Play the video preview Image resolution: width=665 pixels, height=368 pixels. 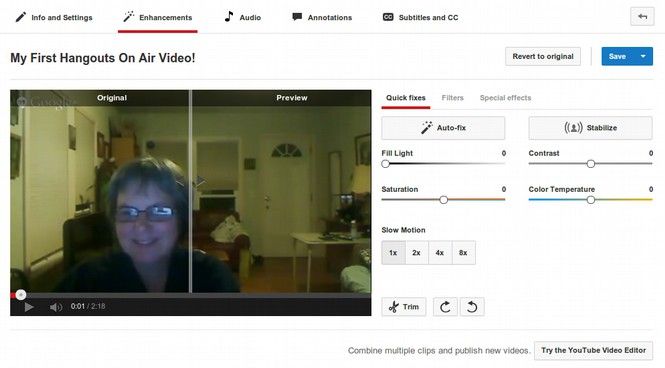29,307
